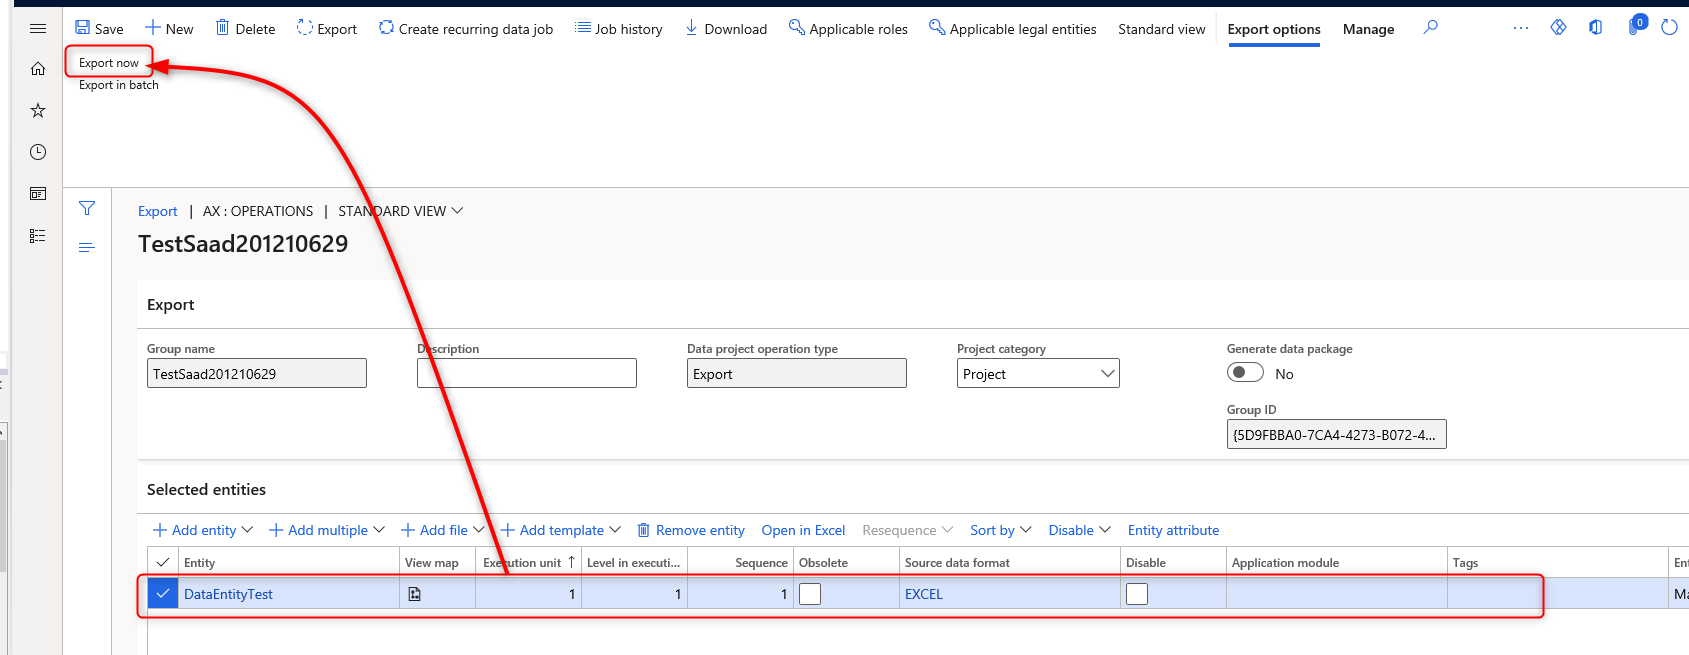Open the hamburger navigation menu
Screen dimensions: 1689x655
pos(38,29)
